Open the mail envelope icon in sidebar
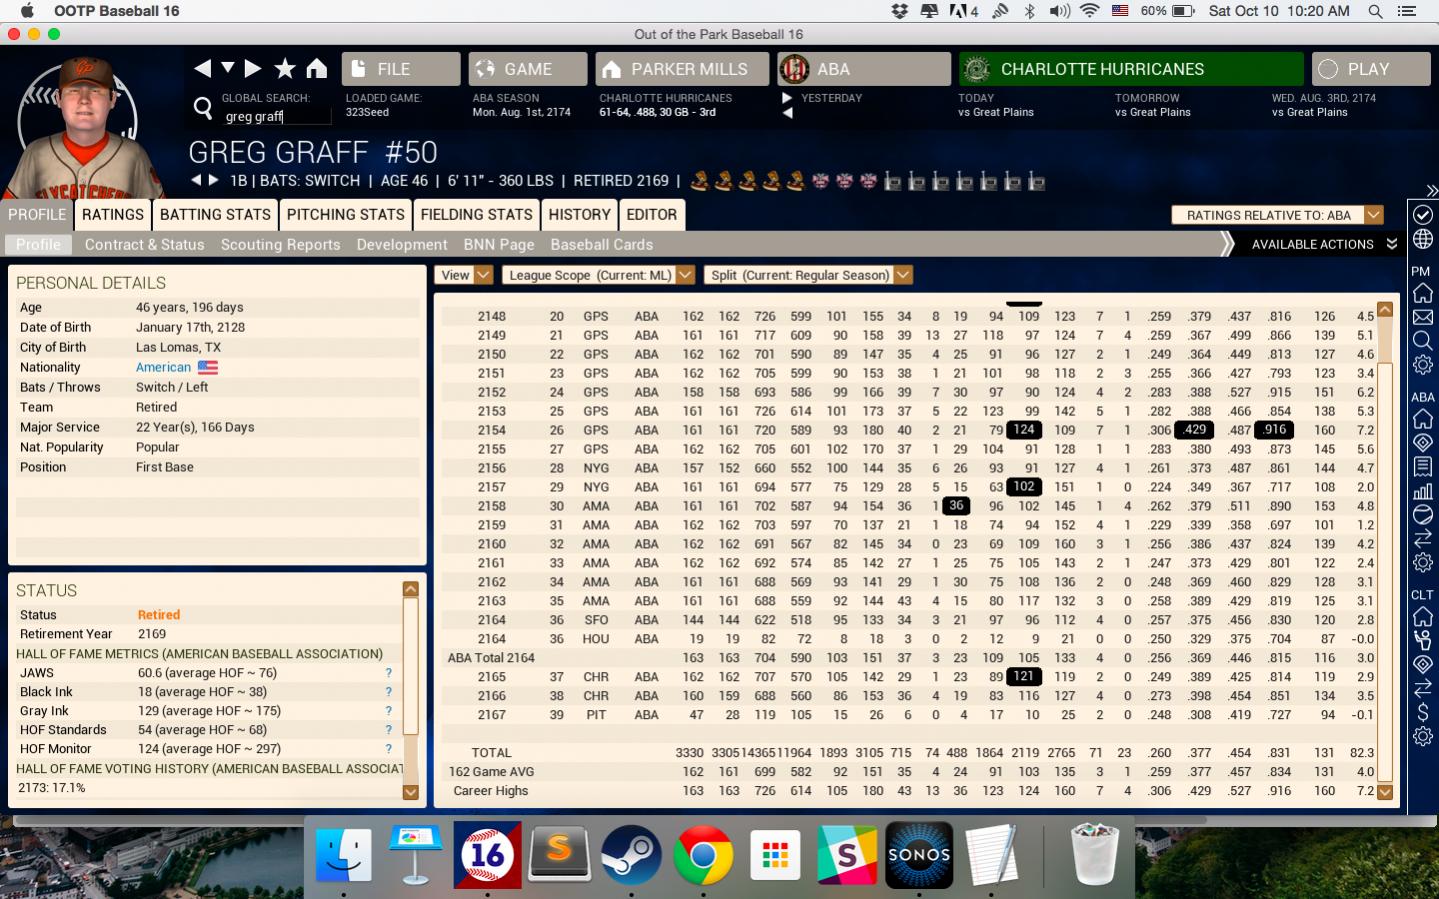Image resolution: width=1439 pixels, height=899 pixels. pyautogui.click(x=1422, y=317)
